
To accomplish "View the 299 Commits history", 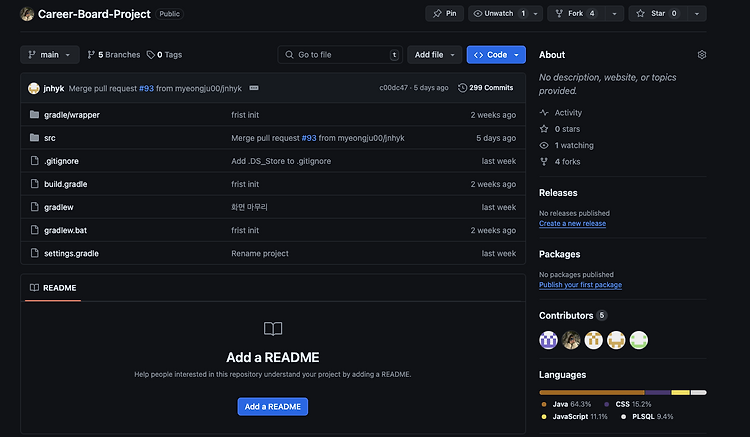I will pyautogui.click(x=485, y=88).
